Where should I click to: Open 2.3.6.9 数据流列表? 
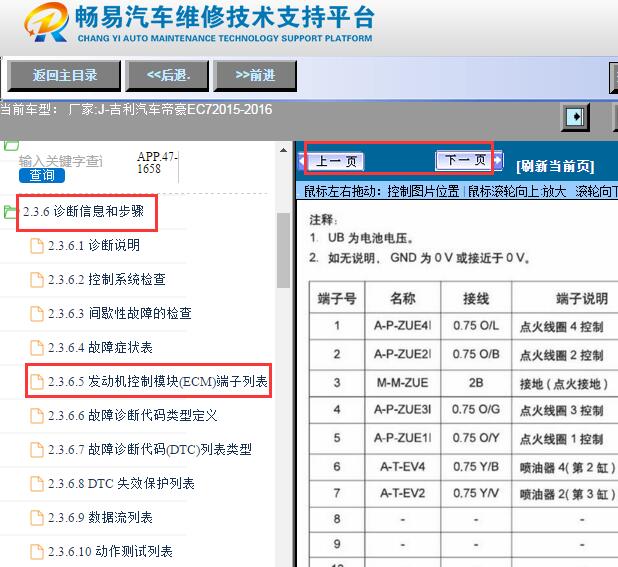pos(100,517)
